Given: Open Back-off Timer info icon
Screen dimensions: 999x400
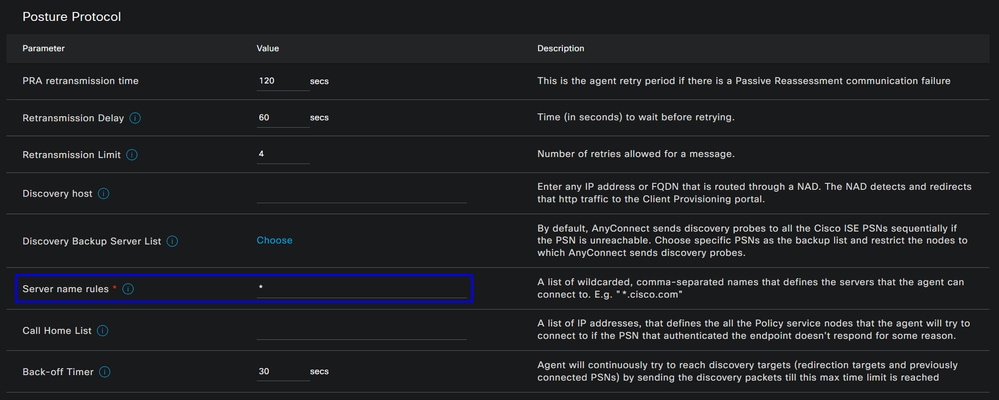Looking at the screenshot, I should coord(104,371).
